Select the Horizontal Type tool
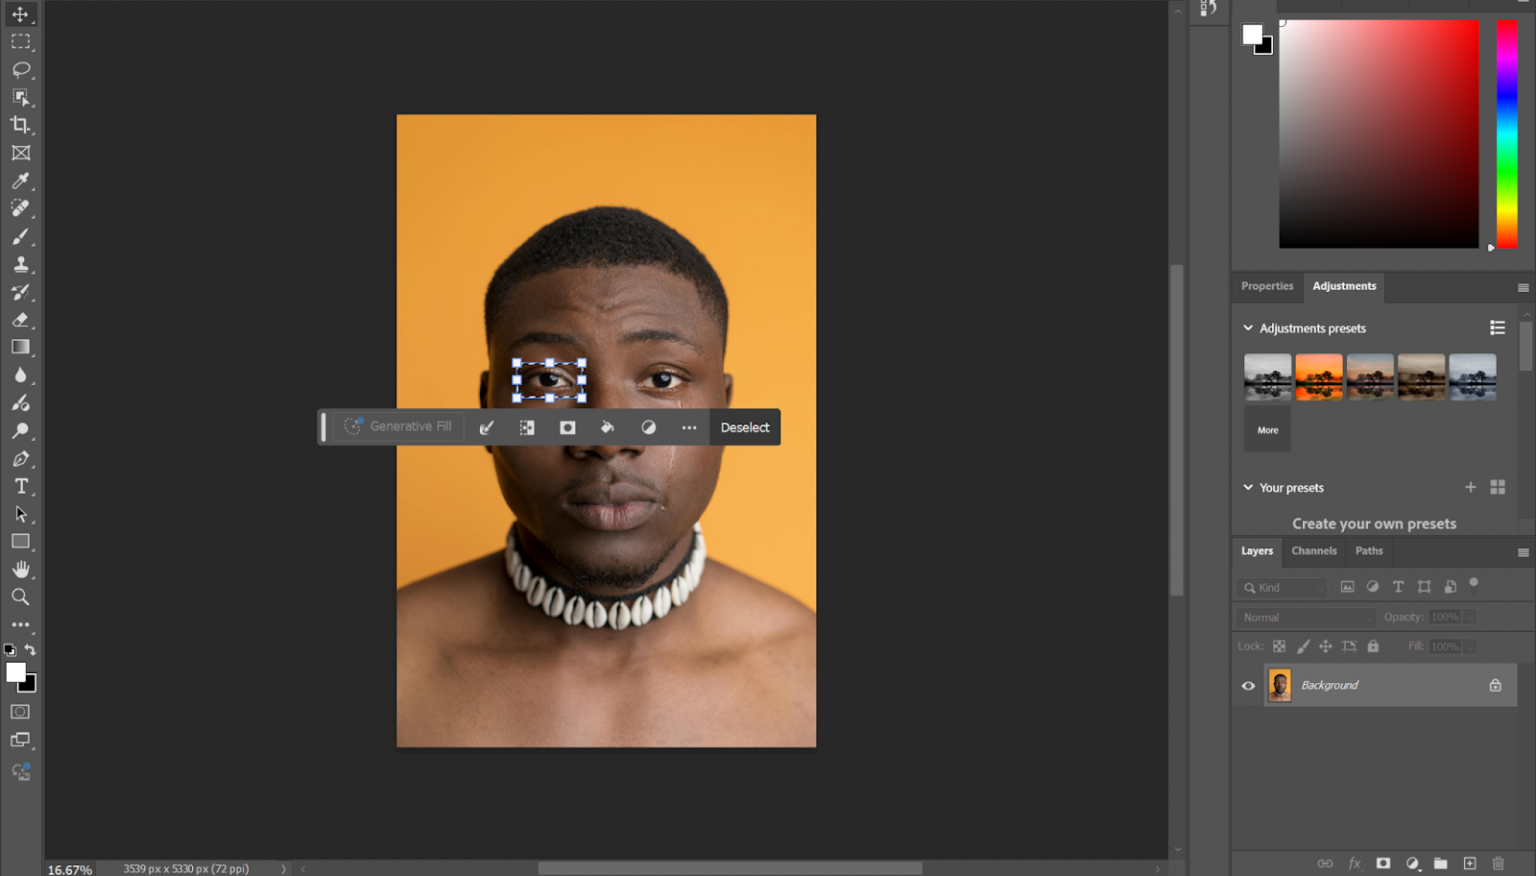Viewport: 1536px width, 876px height. [x=20, y=486]
